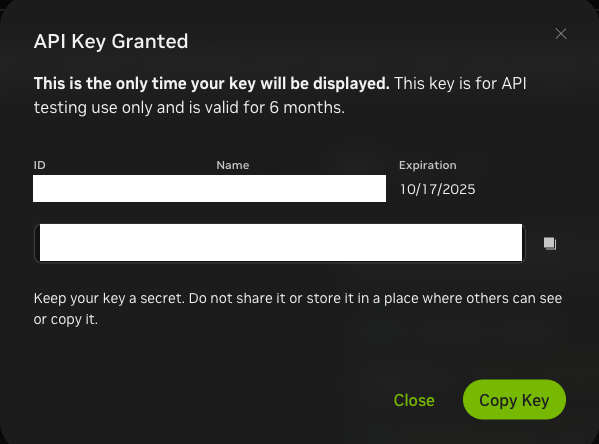This screenshot has width=599, height=444.
Task: Click the Expiration column label
Action: tap(427, 165)
